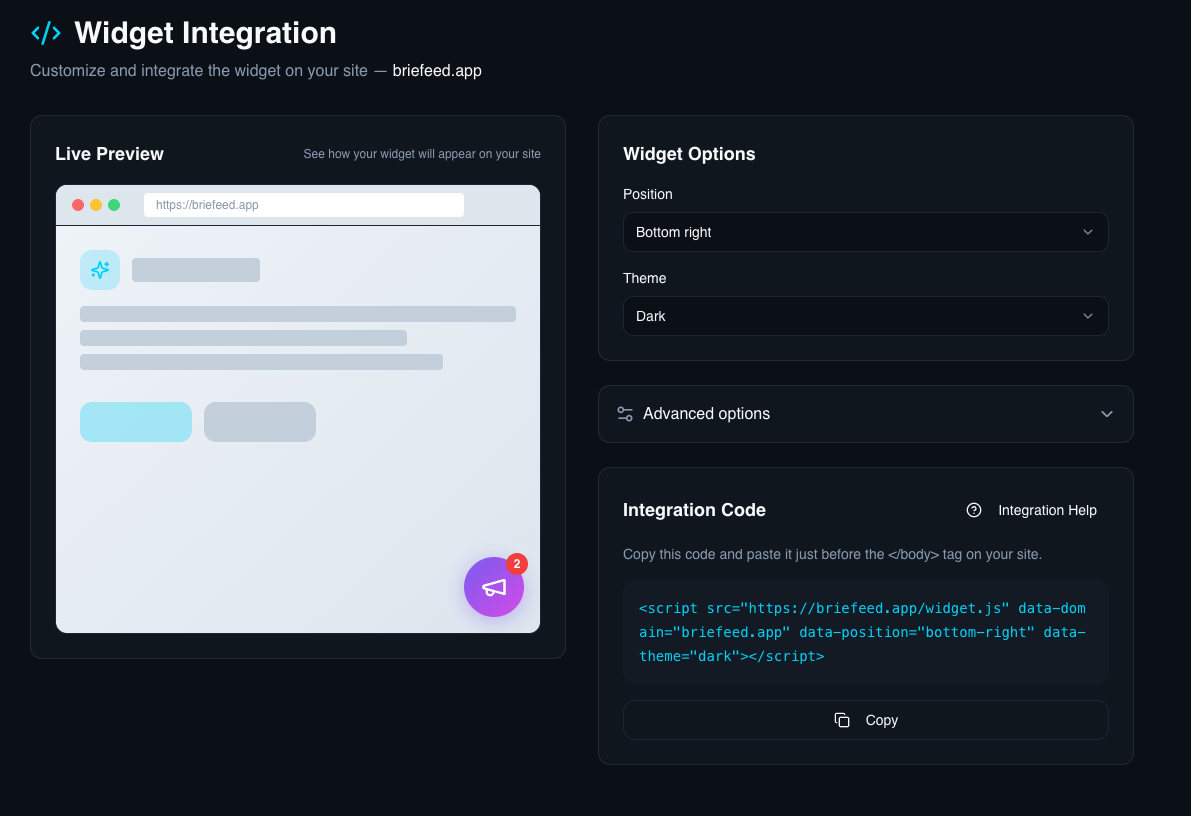Click the chevron on Advanced options row
The image size is (1191, 816).
click(1107, 414)
